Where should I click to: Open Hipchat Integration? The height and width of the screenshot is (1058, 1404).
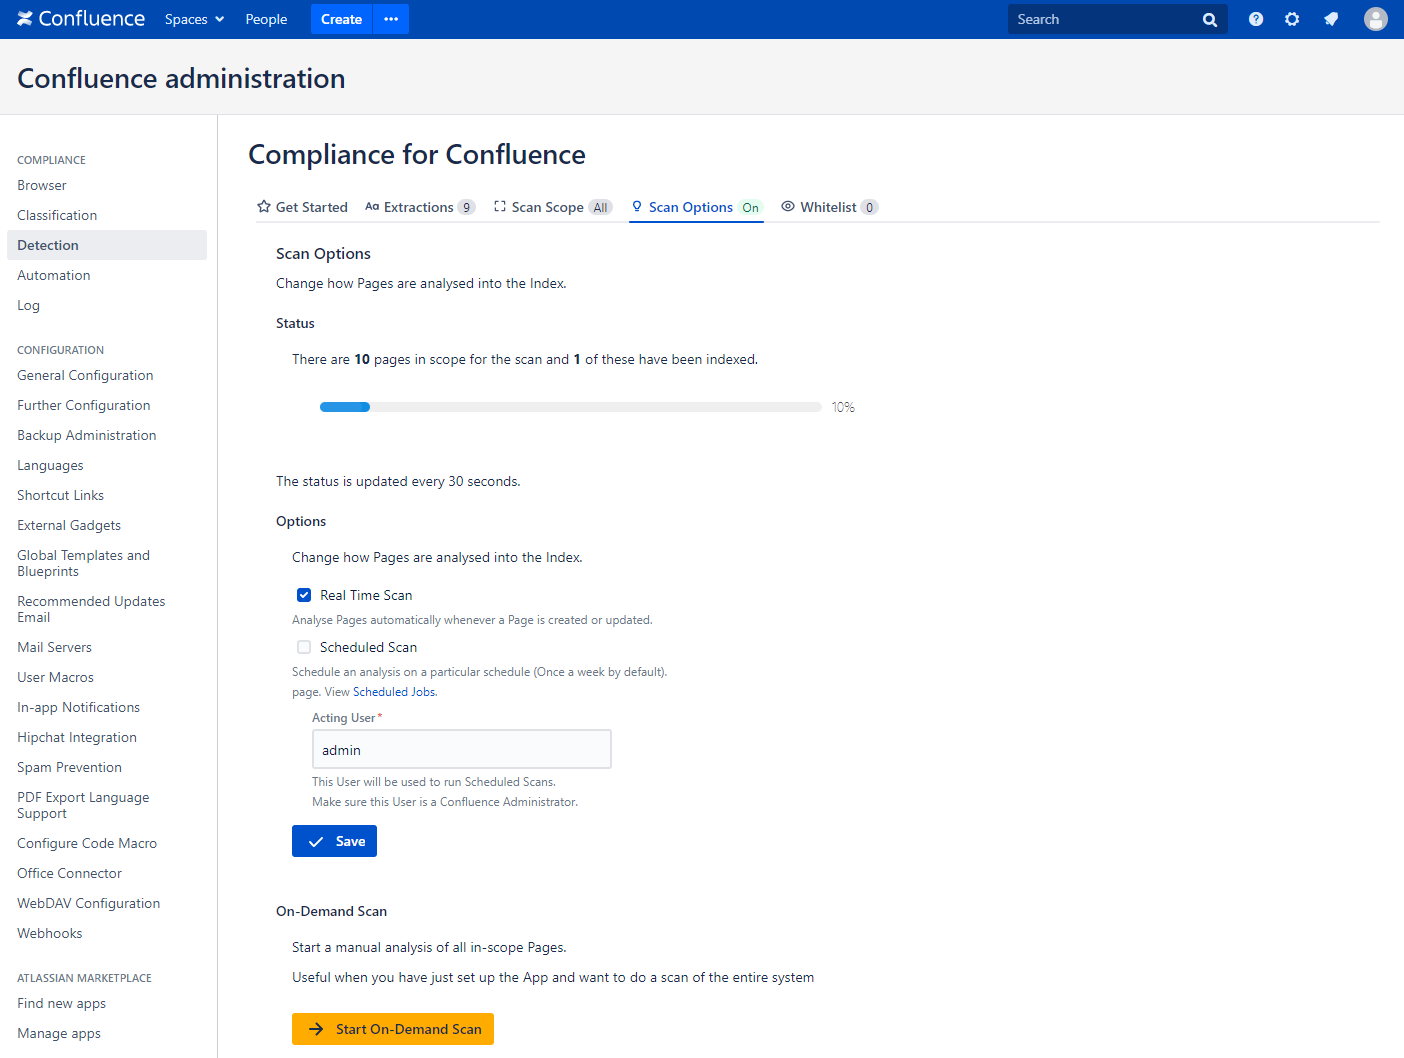click(77, 737)
